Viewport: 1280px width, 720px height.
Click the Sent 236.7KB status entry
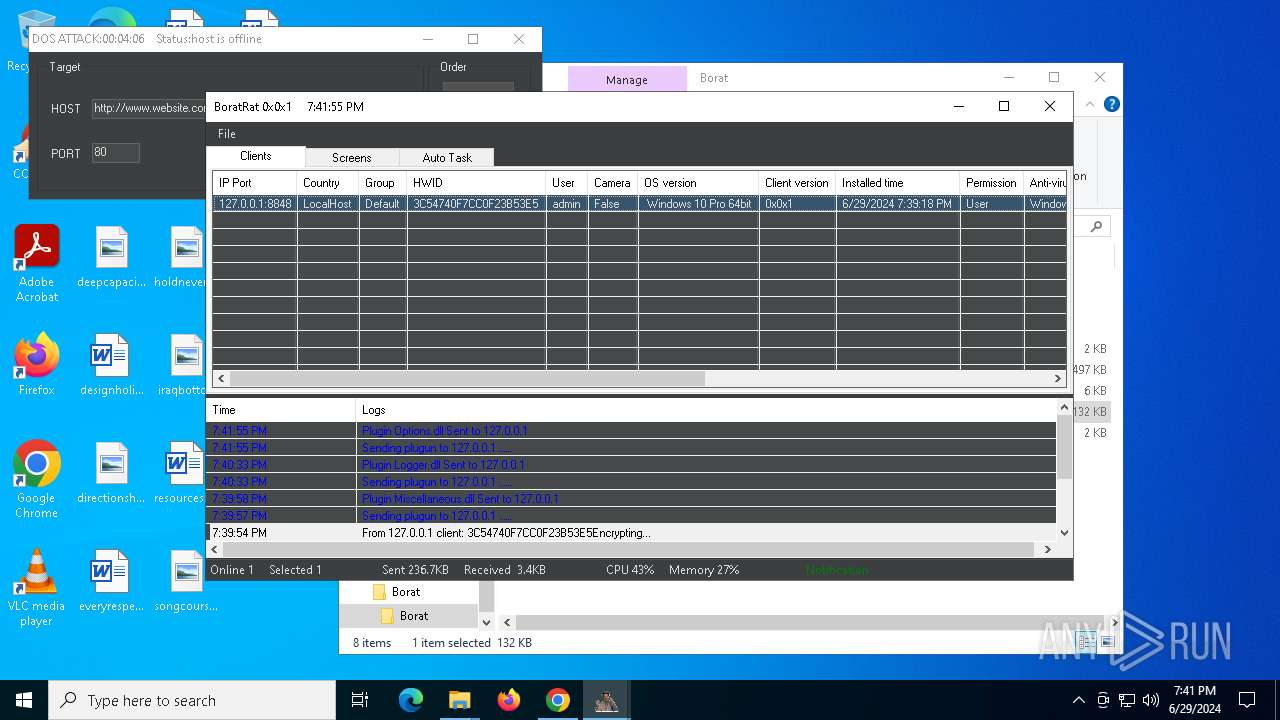coord(415,570)
